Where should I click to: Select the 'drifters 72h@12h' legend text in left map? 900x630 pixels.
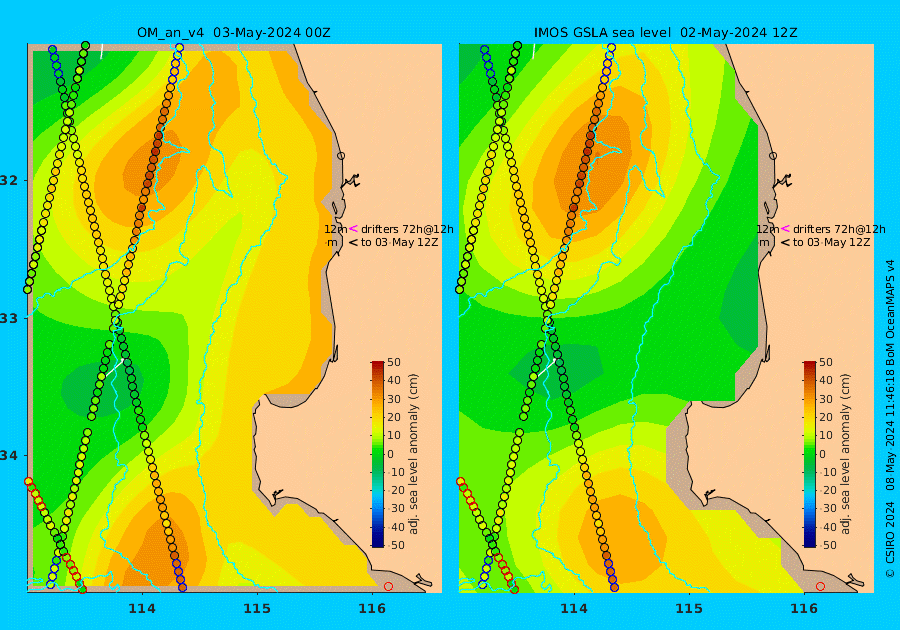pos(407,229)
